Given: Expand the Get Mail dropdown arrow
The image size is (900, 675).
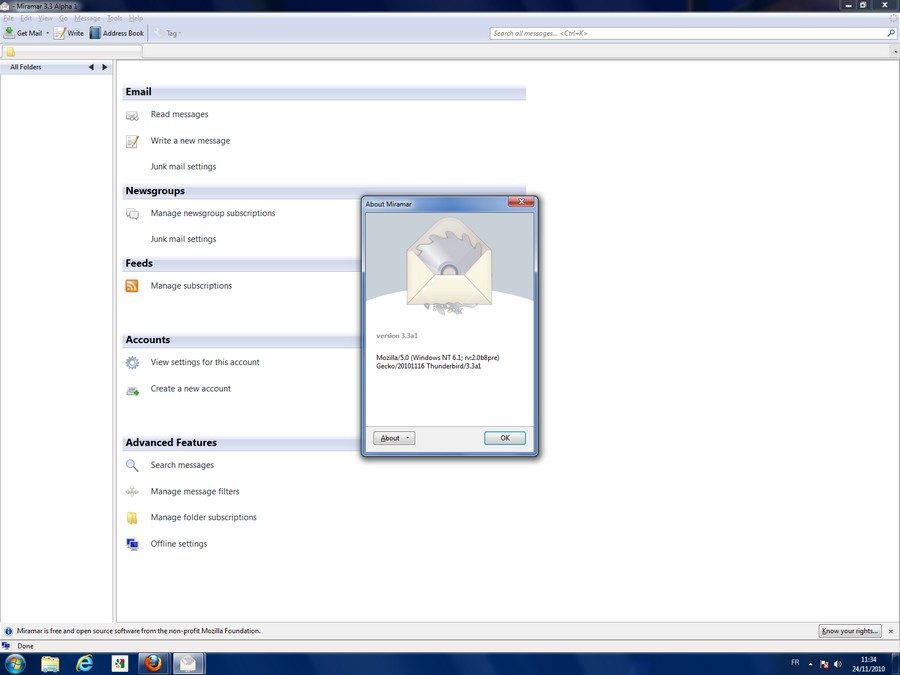Looking at the screenshot, I should [x=47, y=34].
